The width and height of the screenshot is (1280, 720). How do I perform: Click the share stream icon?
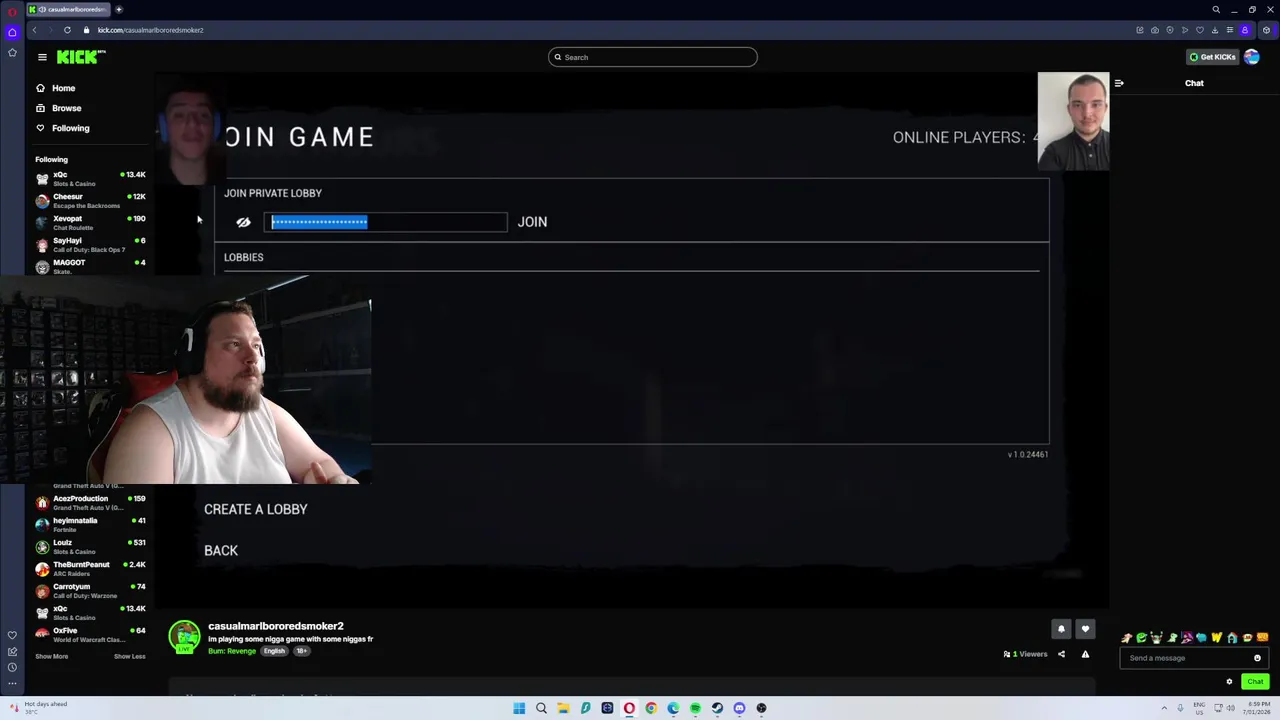click(1061, 654)
